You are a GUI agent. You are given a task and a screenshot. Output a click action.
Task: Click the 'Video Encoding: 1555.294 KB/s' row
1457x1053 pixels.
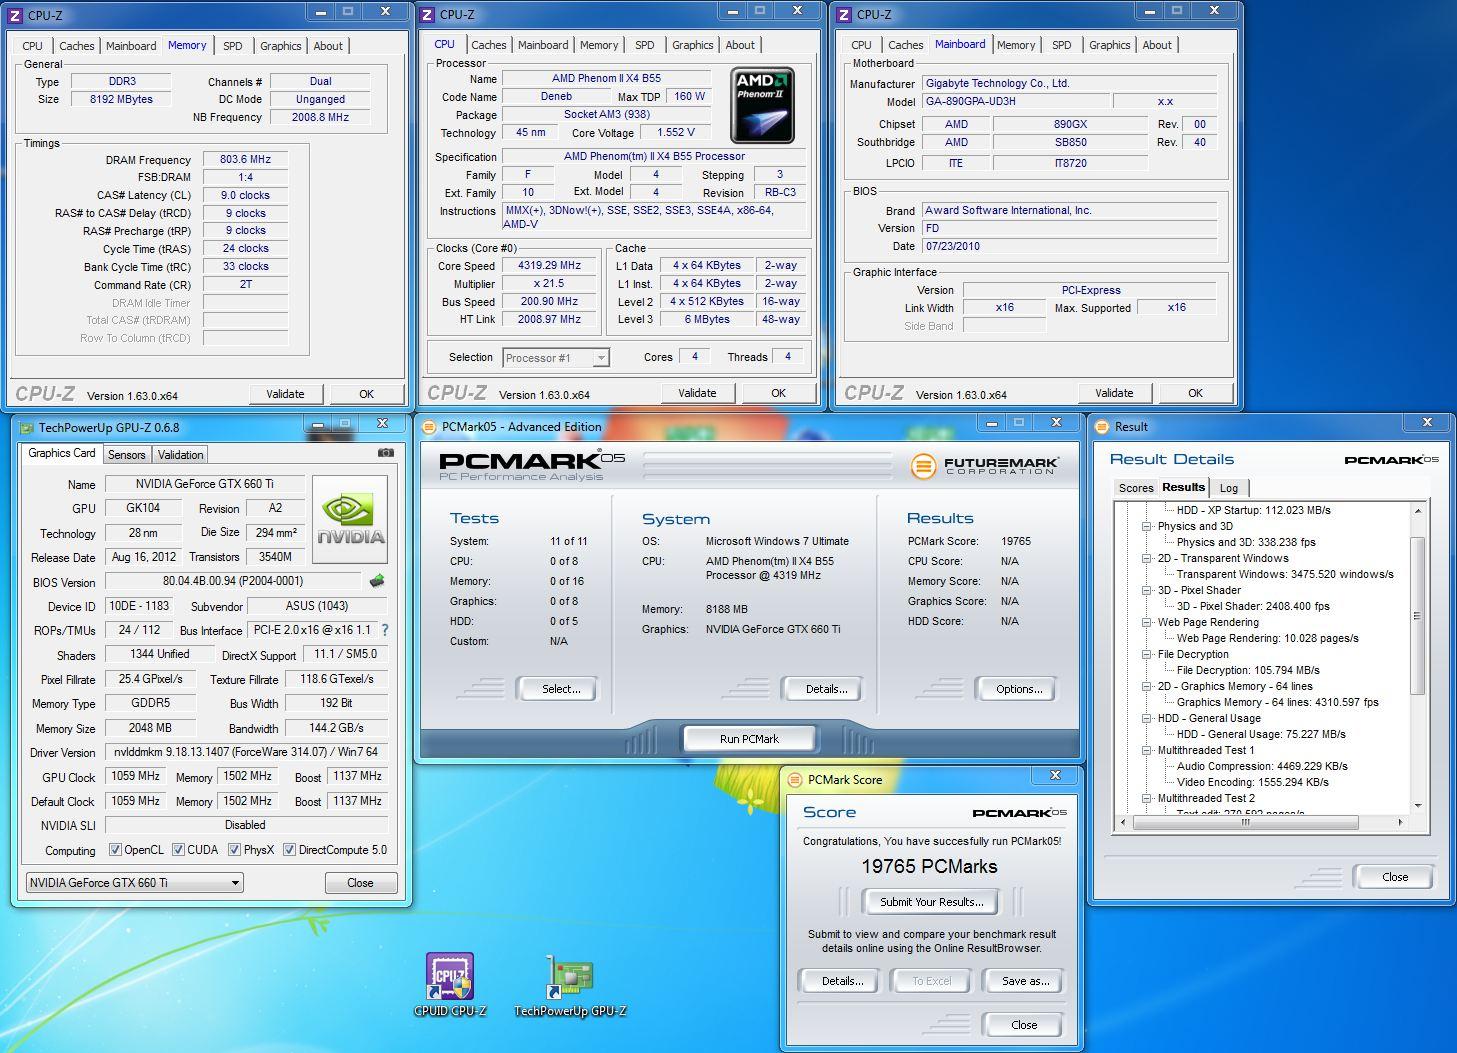[1253, 782]
